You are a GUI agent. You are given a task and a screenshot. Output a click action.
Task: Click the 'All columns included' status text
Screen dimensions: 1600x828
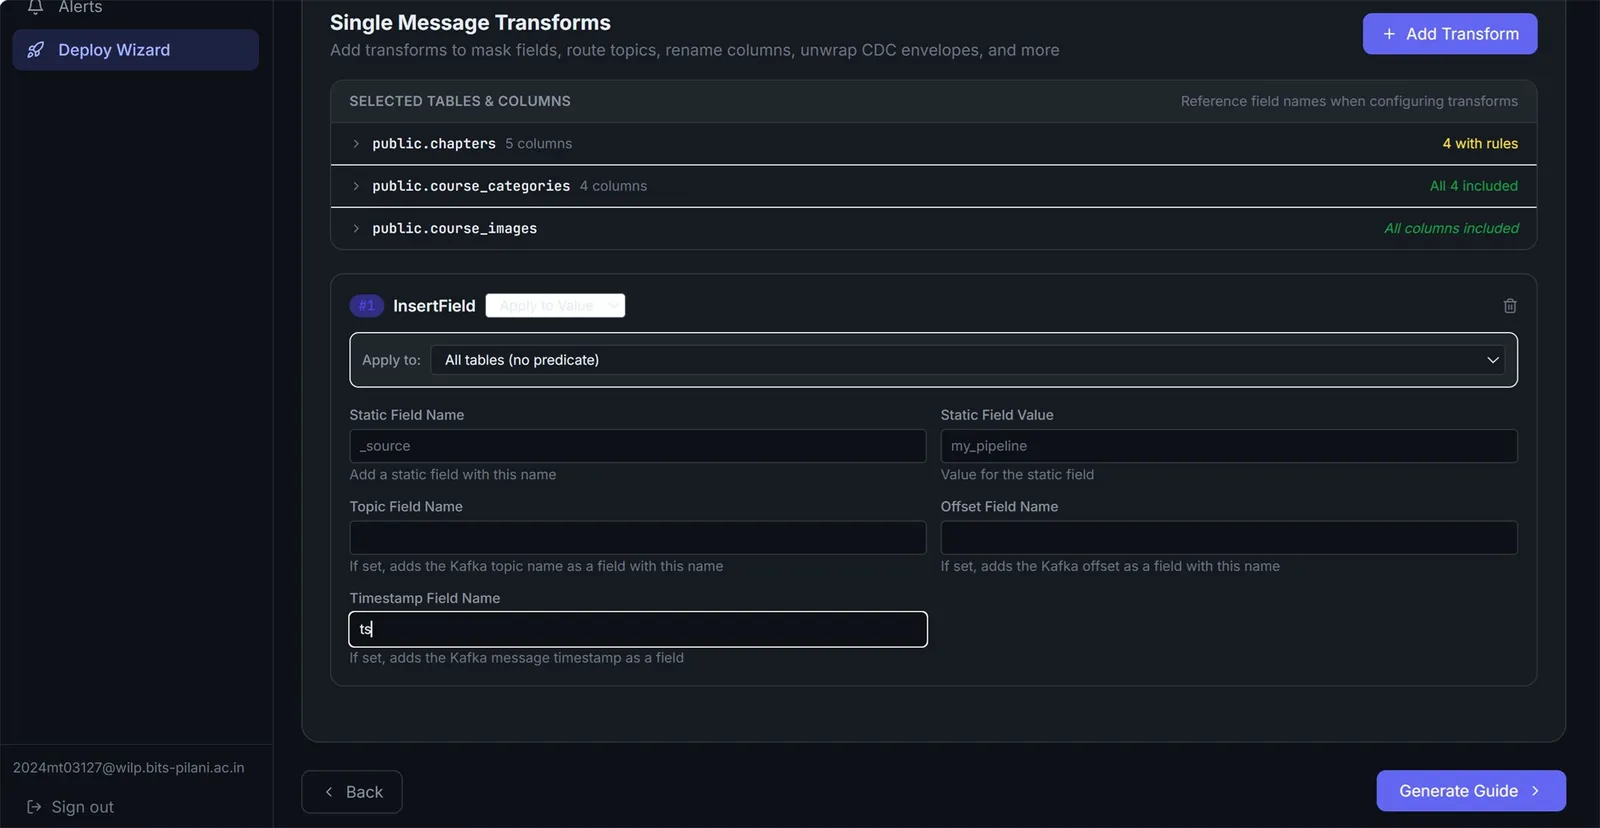pyautogui.click(x=1451, y=229)
